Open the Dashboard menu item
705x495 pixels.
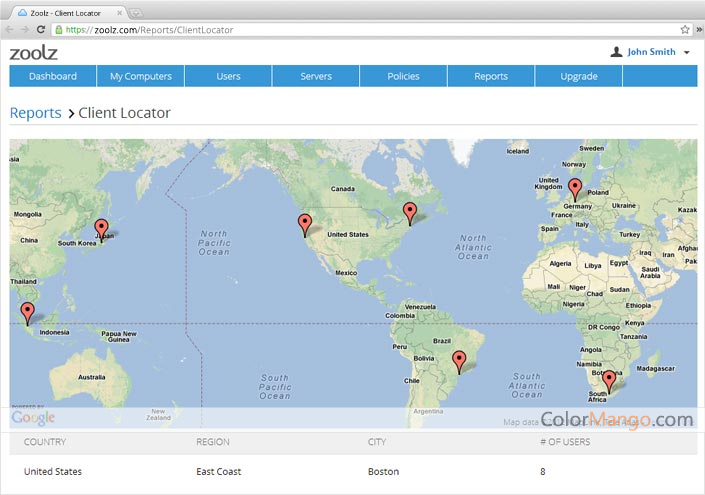[53, 76]
